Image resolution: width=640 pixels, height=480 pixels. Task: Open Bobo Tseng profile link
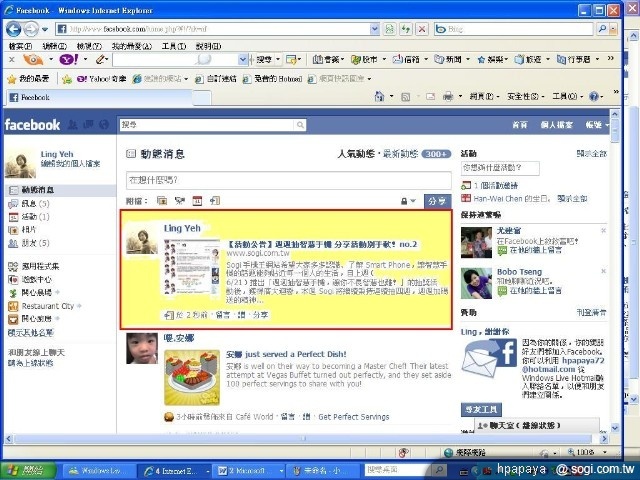tap(519, 272)
